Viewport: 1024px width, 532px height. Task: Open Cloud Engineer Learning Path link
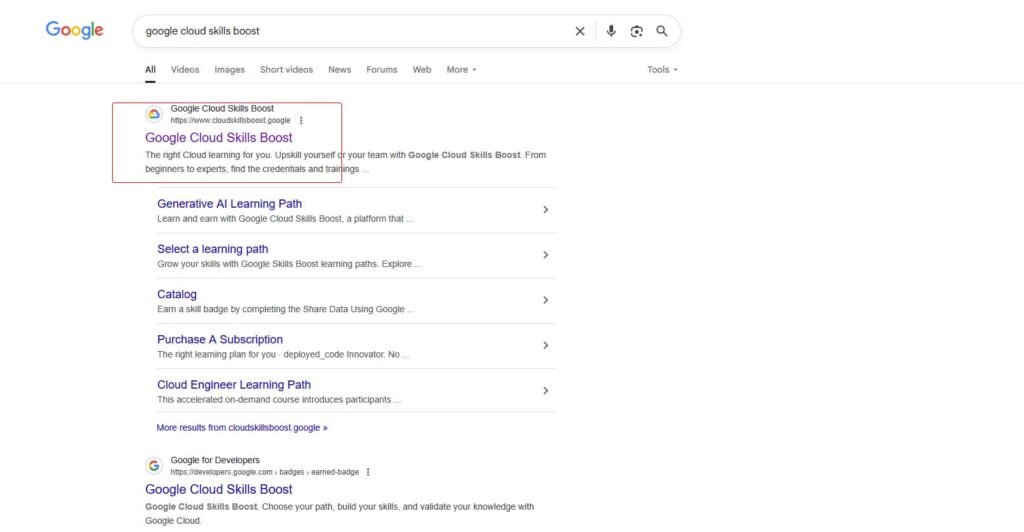234,384
